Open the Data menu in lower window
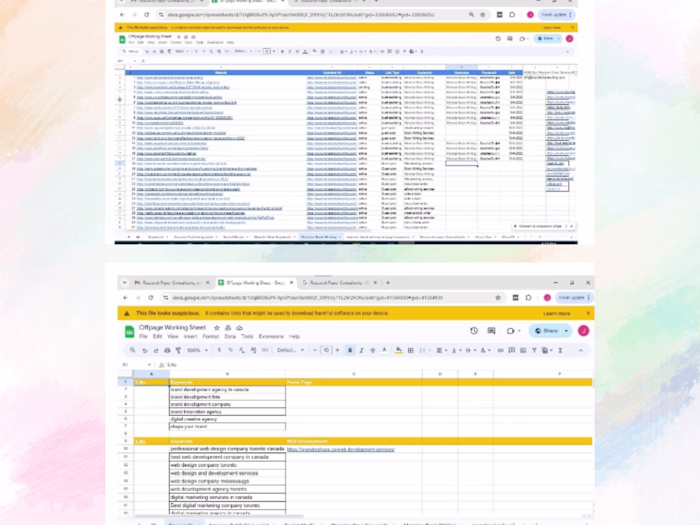Viewport: 700px width, 525px height. coord(230,337)
